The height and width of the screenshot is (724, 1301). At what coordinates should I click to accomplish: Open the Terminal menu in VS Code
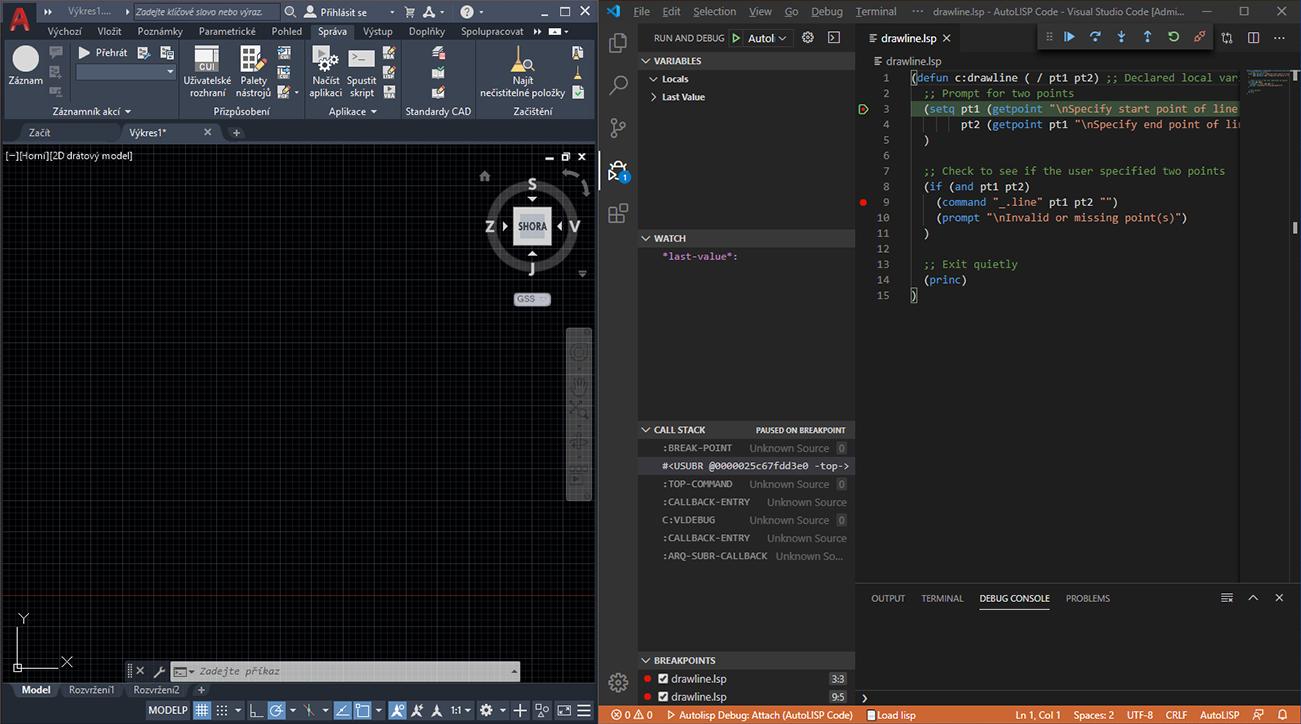pyautogui.click(x=876, y=12)
